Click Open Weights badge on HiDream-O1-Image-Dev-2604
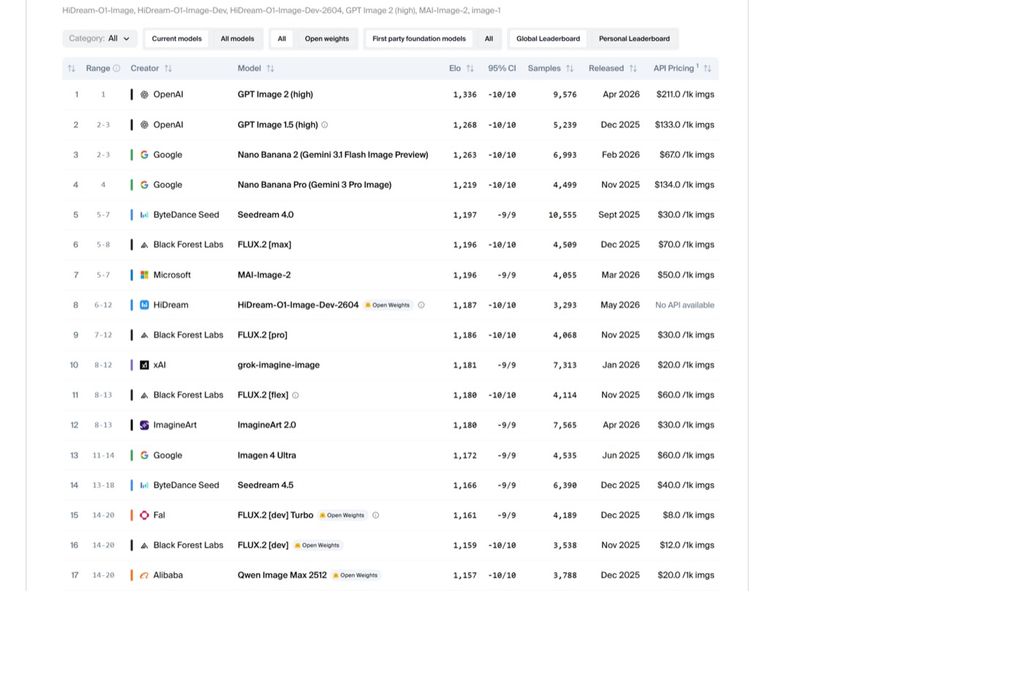This screenshot has width=1024, height=688. [388, 305]
